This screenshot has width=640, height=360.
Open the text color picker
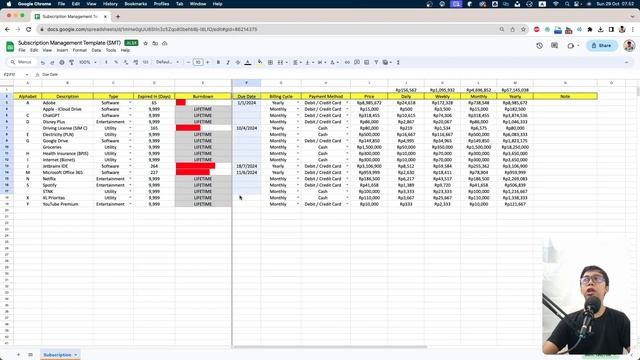[248, 62]
